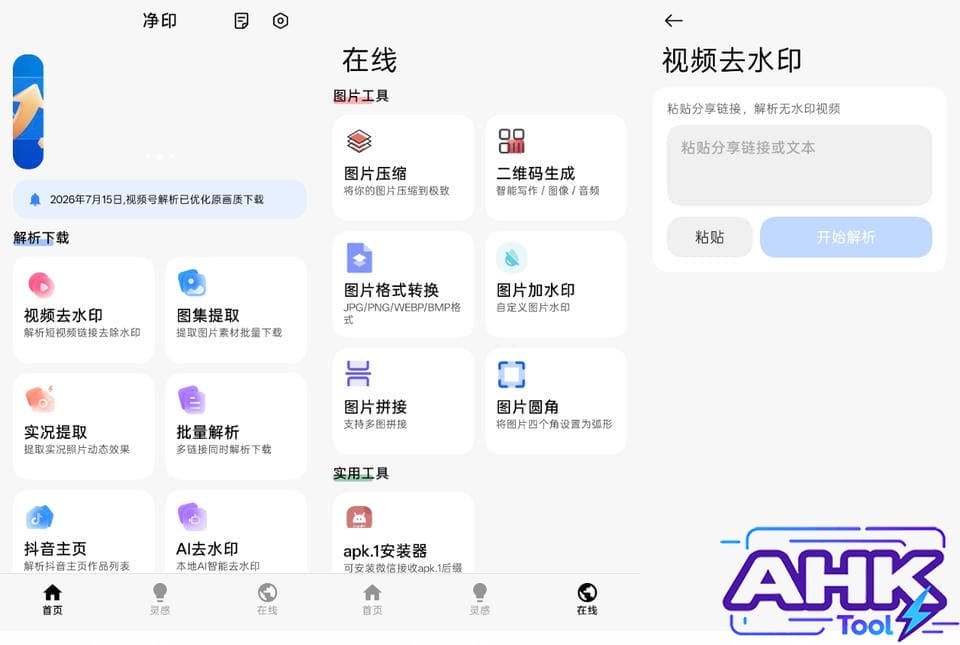This screenshot has height=645, width=960.
Task: Open 二维码生成 card title
Action: (x=536, y=173)
